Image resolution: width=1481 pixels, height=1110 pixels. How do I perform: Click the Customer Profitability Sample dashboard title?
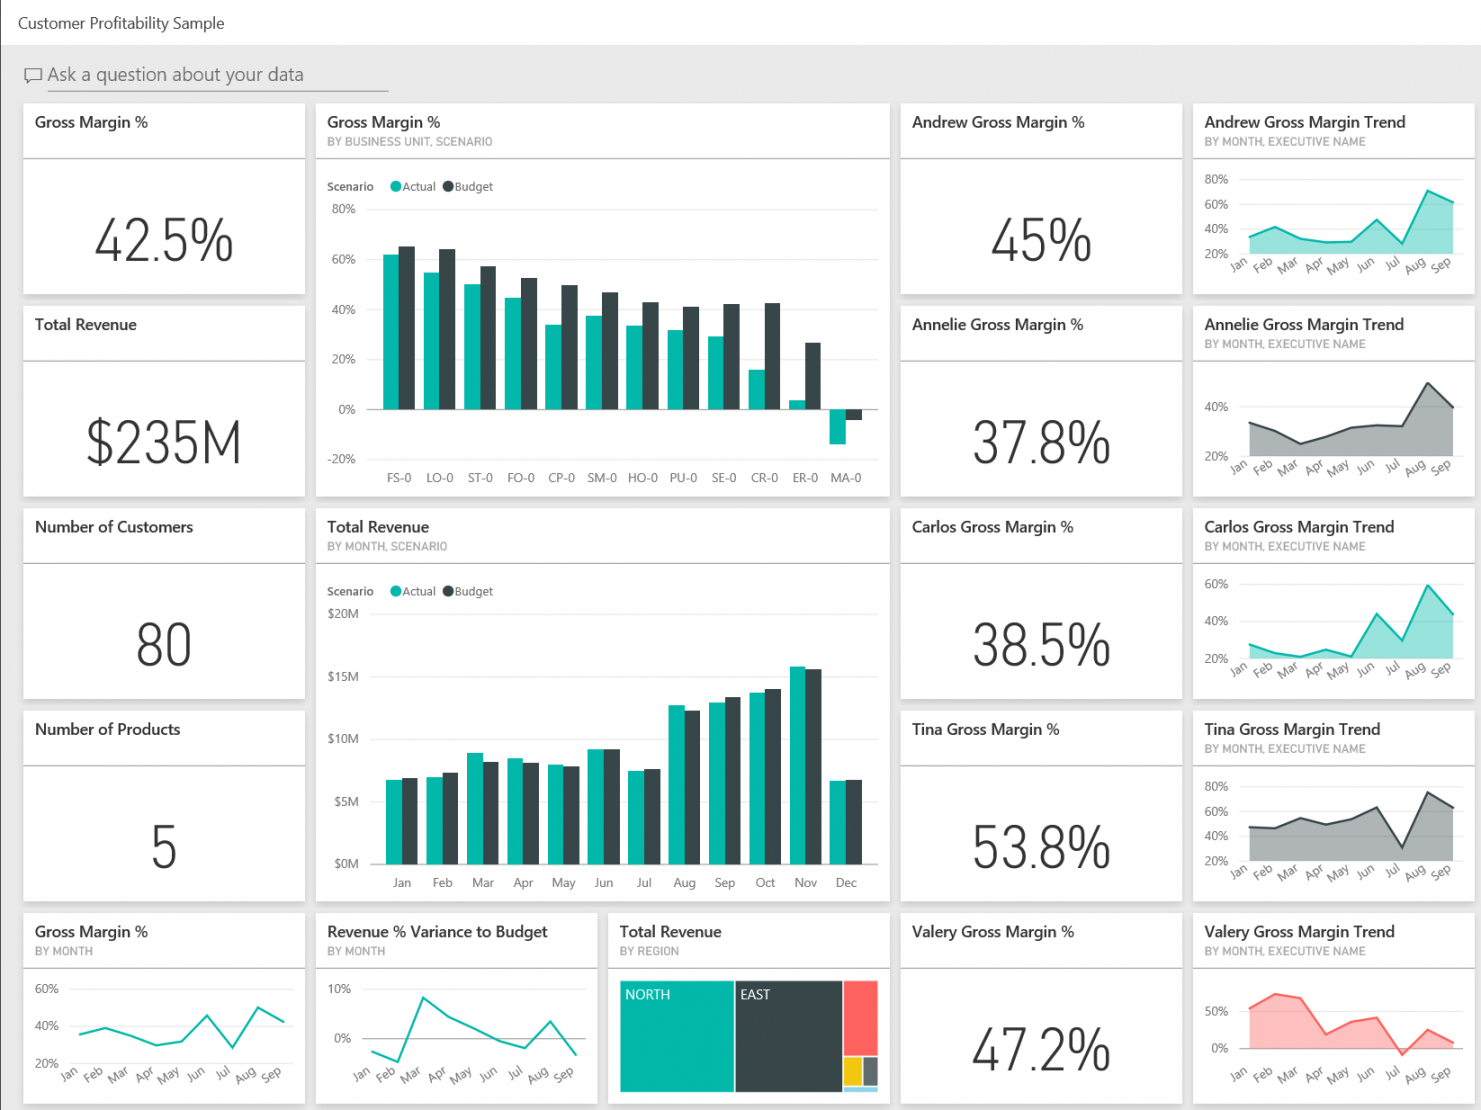click(x=121, y=23)
